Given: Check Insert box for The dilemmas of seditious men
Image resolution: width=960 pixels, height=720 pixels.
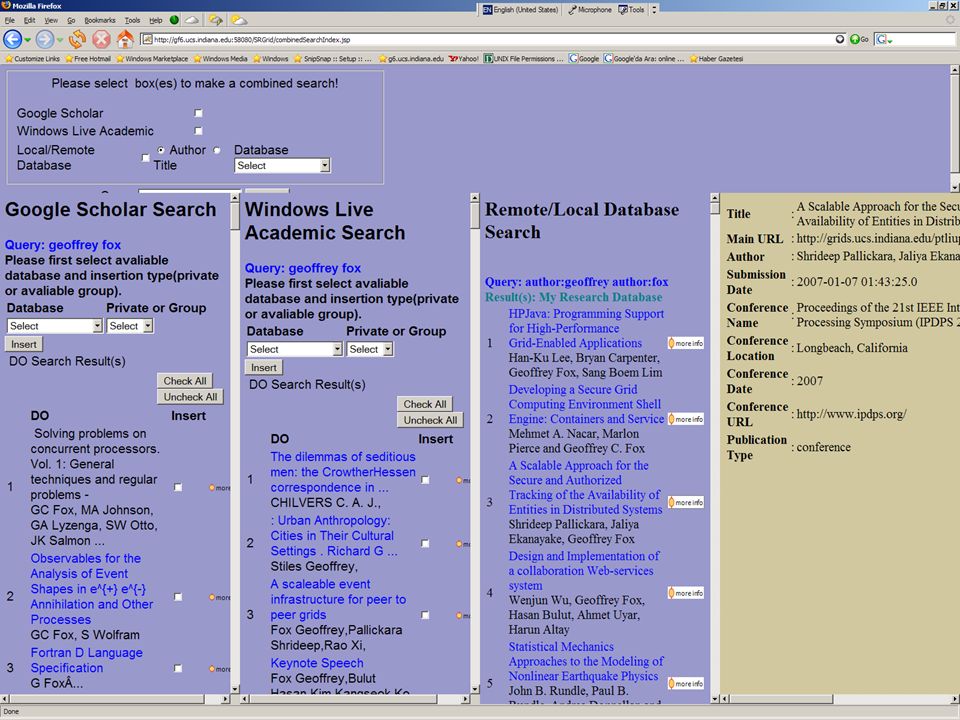Looking at the screenshot, I should click(426, 480).
